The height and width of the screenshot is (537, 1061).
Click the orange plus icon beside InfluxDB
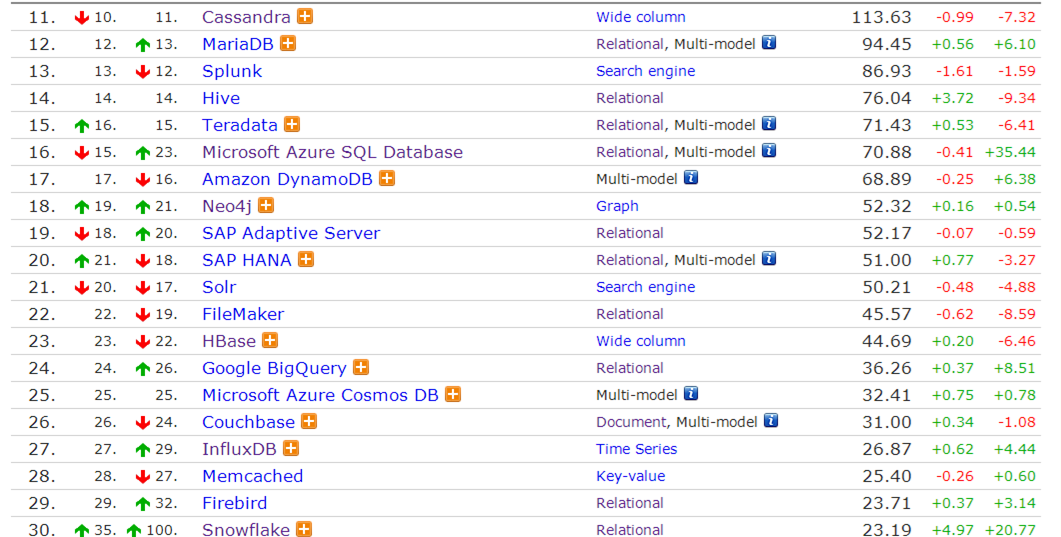click(291, 448)
